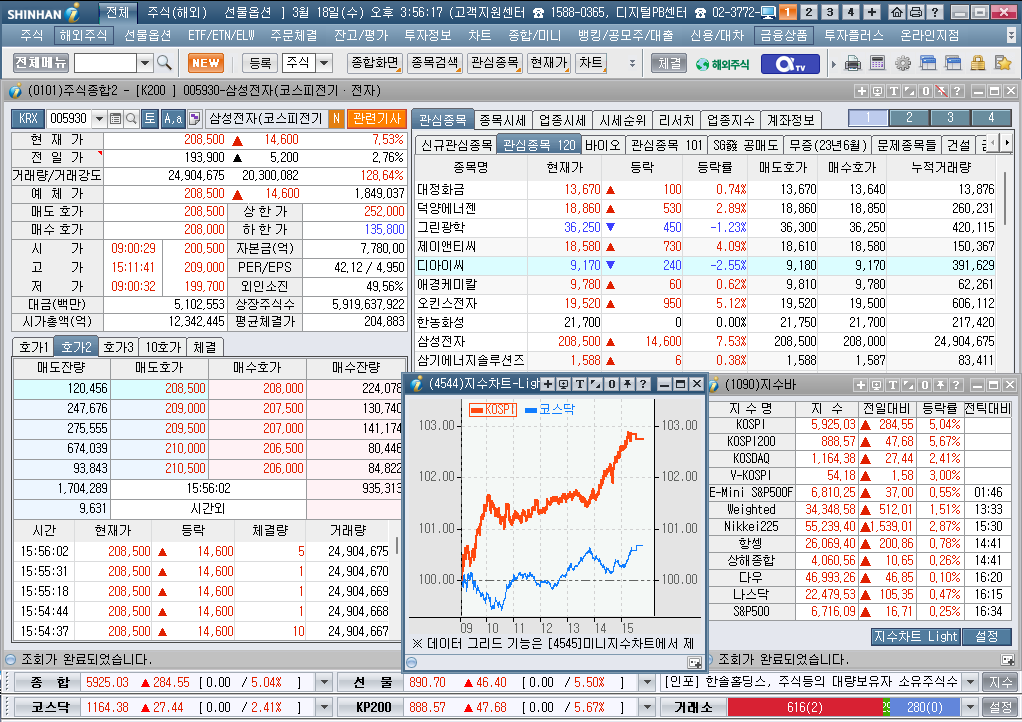Viewport: 1022px width, 722px height.
Task: Click the plus icon in 주식종합2 title bar
Action: pos(862,91)
